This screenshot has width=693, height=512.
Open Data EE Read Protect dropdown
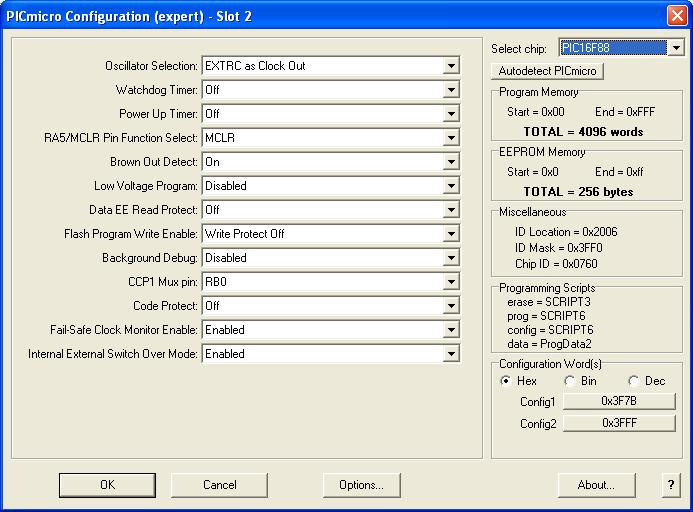(451, 210)
